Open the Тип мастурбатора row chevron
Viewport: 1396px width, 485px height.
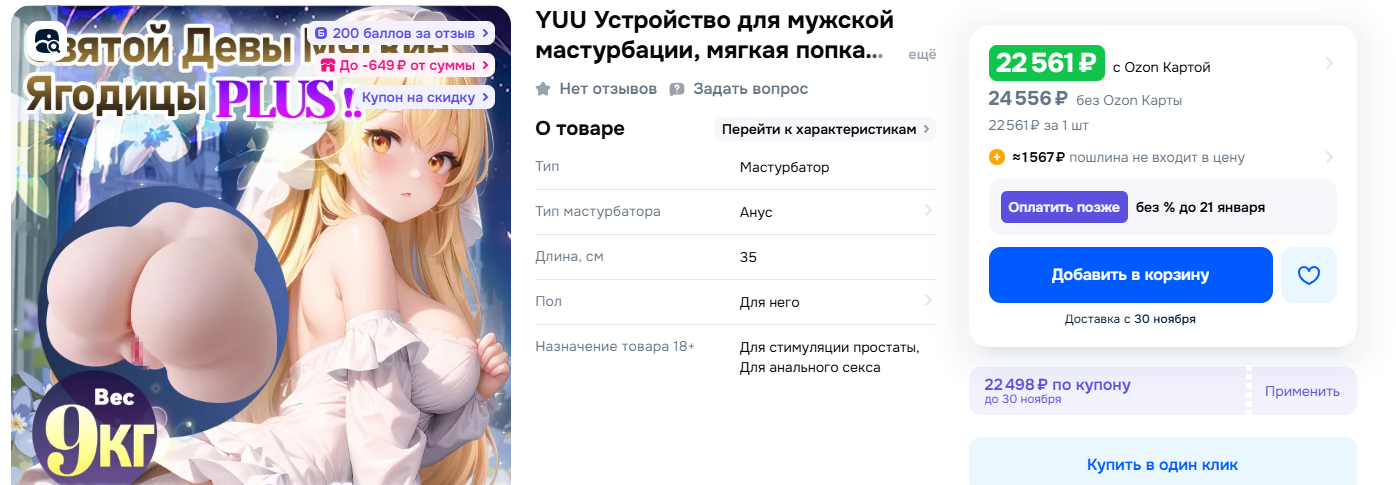coord(928,211)
